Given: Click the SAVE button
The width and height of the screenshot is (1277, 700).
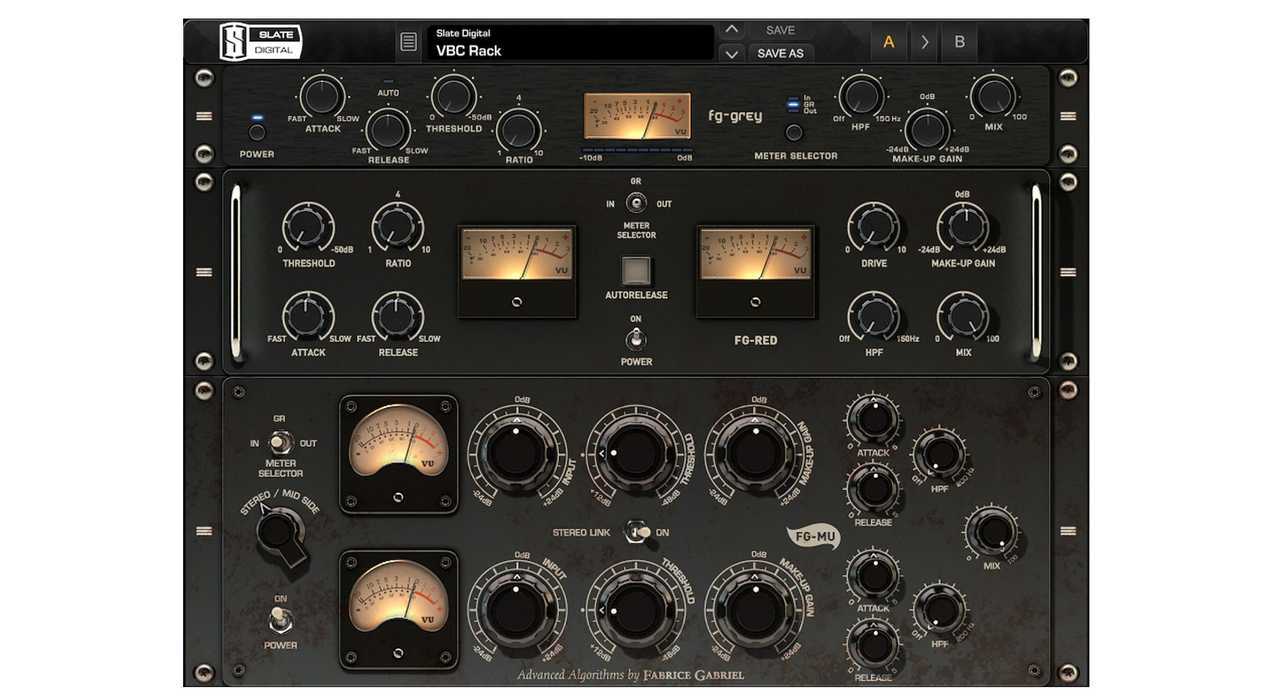Looking at the screenshot, I should tap(781, 30).
